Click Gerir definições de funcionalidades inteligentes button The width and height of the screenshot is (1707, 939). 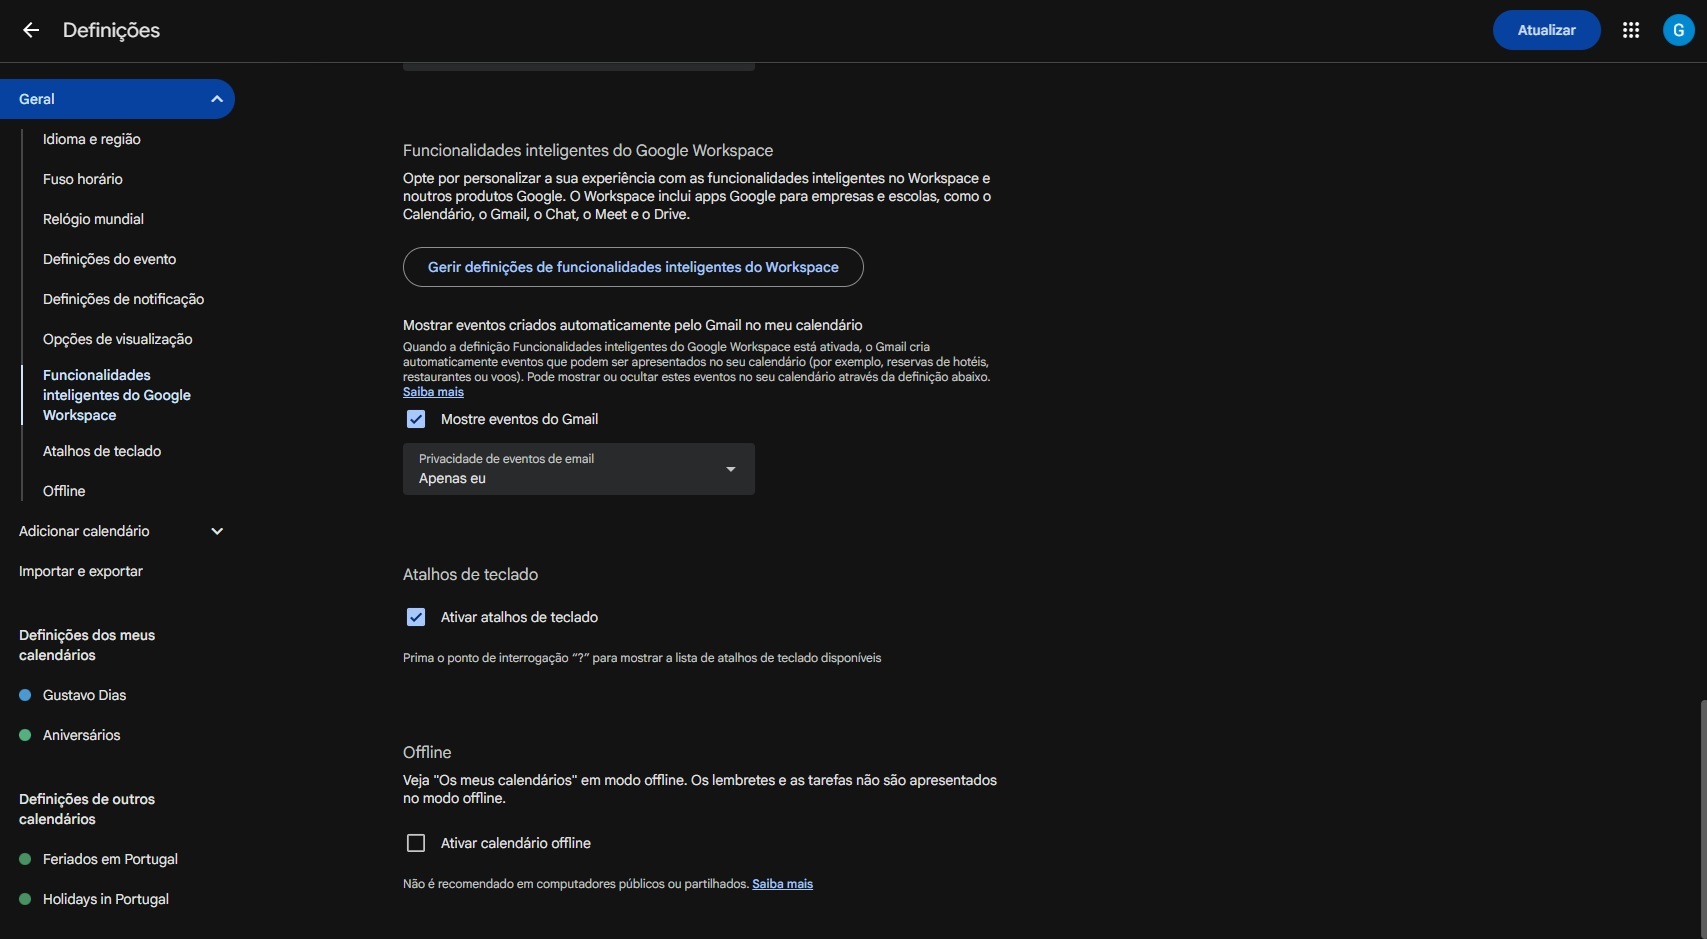pos(633,267)
